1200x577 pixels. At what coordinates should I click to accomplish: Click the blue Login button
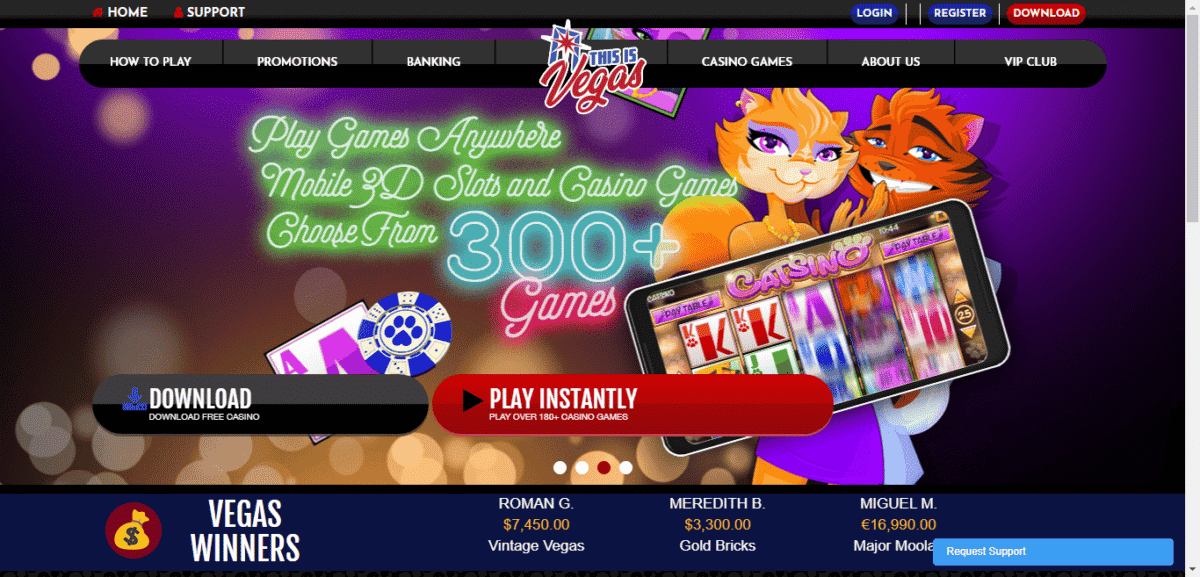pyautogui.click(x=874, y=13)
